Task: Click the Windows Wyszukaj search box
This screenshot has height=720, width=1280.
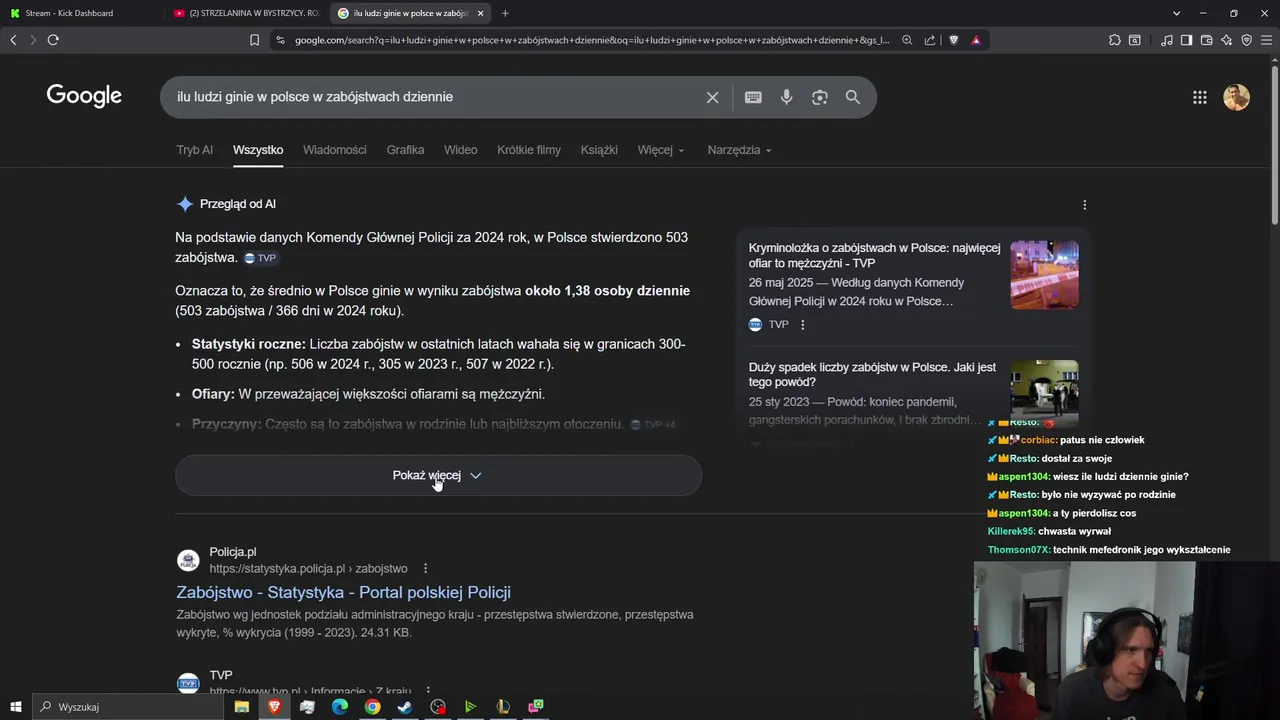Action: coord(127,707)
